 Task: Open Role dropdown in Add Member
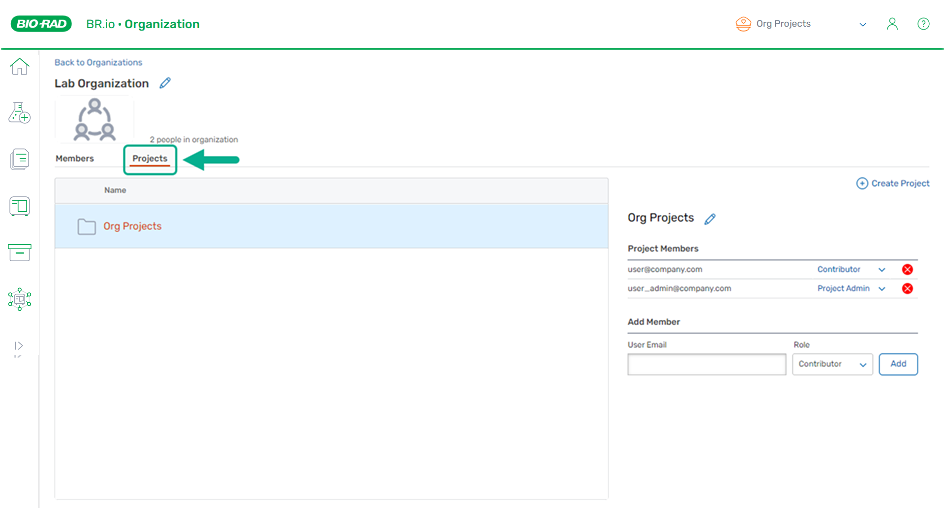(x=832, y=365)
